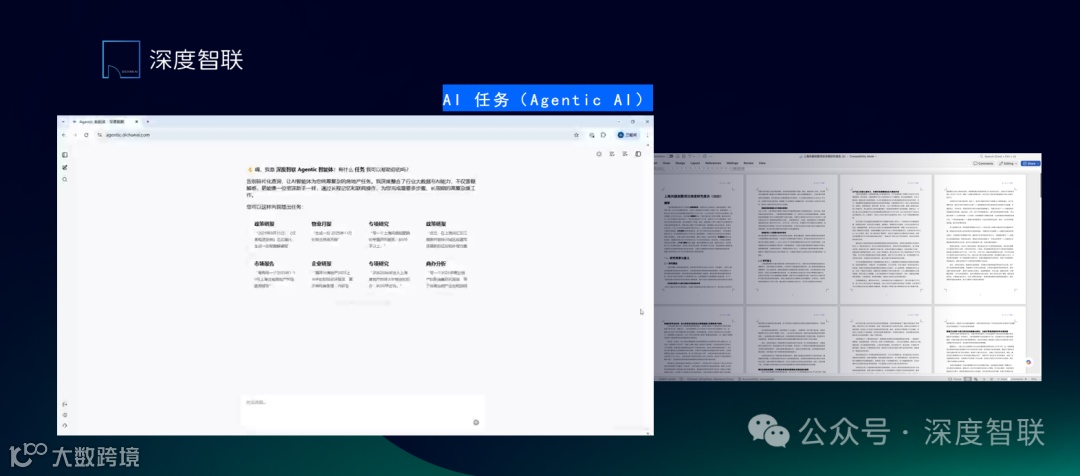Screen dimensions: 1080x476
Task: Open the Review tab in Word
Action: coord(749,163)
